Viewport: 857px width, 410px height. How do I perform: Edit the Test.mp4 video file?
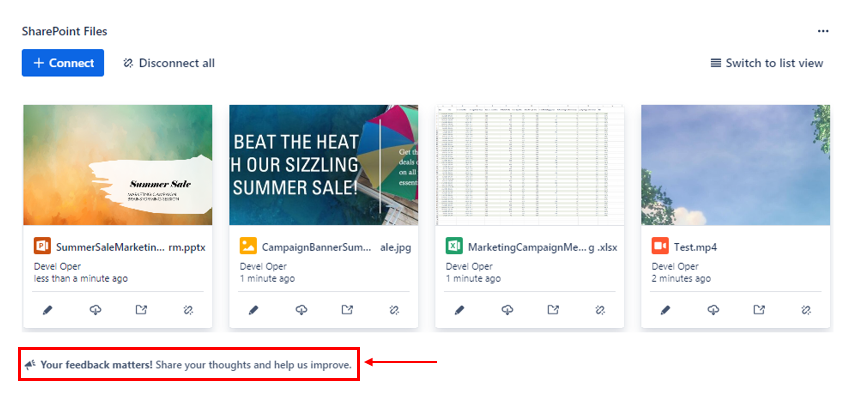pyautogui.click(x=666, y=310)
